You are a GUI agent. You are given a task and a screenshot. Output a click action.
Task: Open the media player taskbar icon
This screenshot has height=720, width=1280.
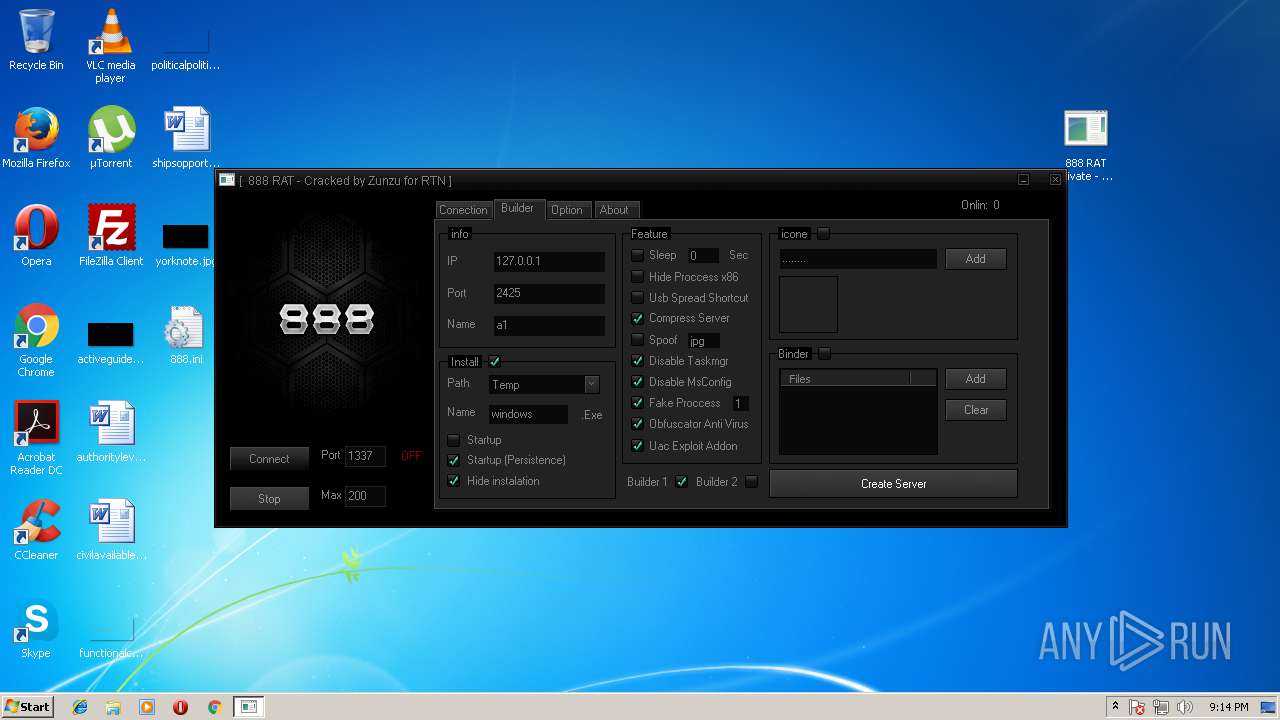[147, 707]
